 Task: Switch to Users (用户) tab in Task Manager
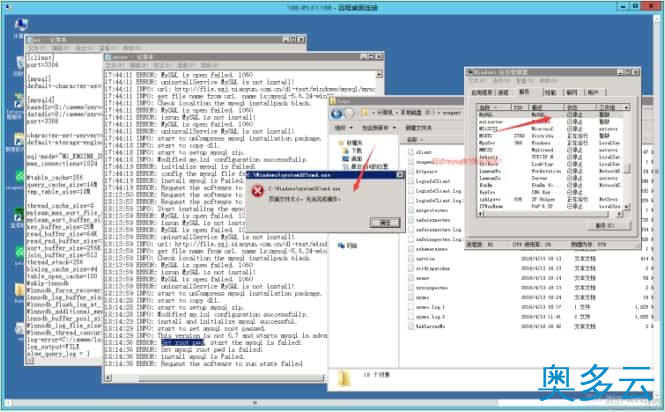(x=594, y=92)
